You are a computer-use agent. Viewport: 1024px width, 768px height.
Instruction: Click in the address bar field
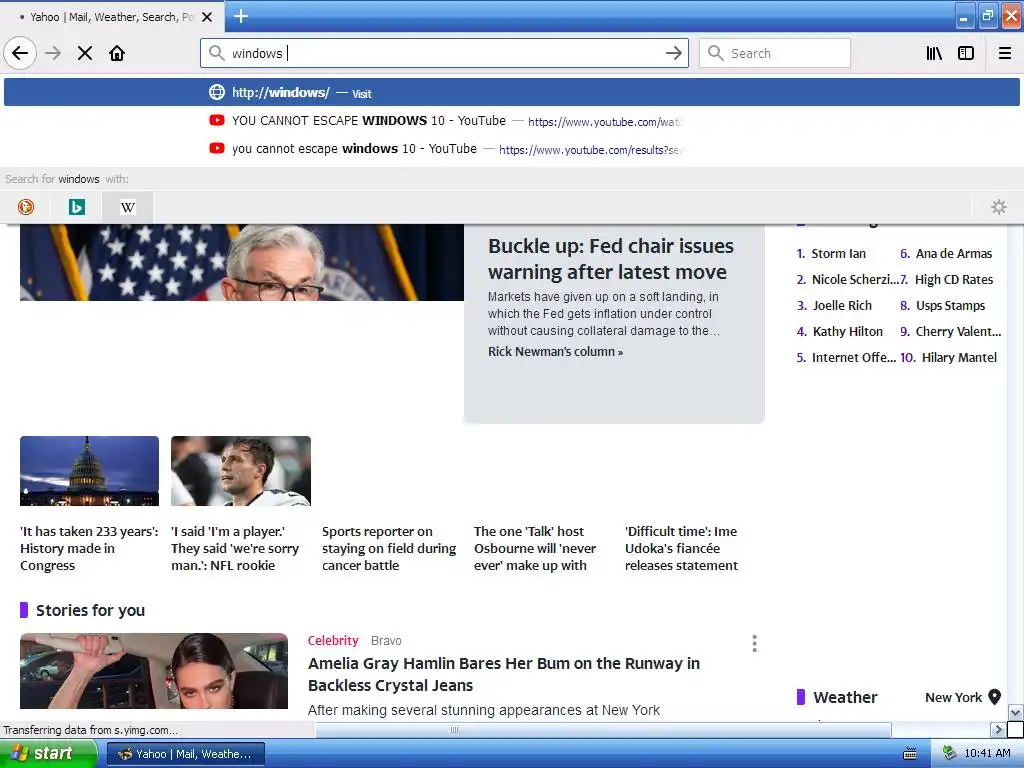tap(444, 53)
